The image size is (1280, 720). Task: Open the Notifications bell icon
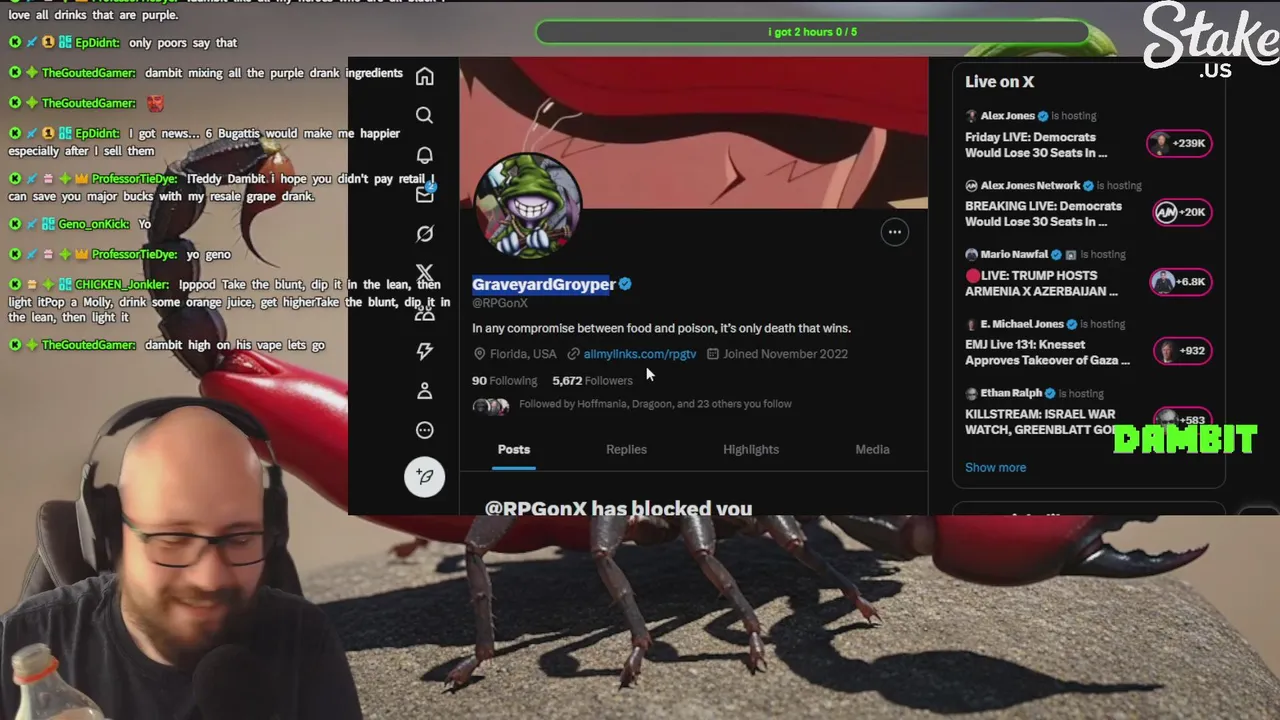425,155
